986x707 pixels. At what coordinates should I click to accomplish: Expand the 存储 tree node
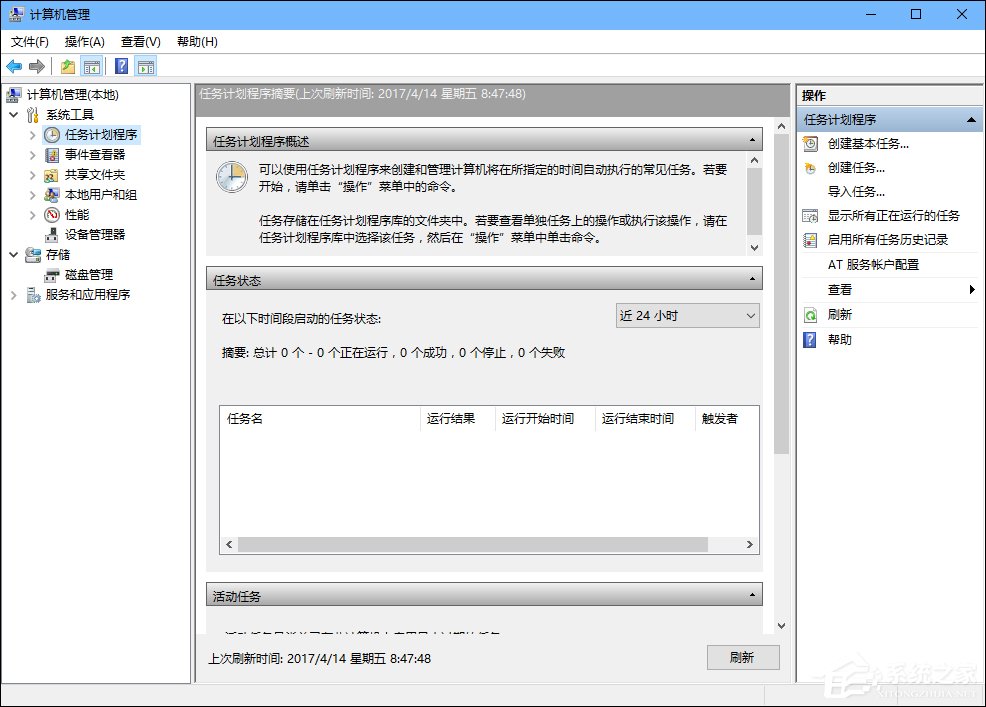12,254
